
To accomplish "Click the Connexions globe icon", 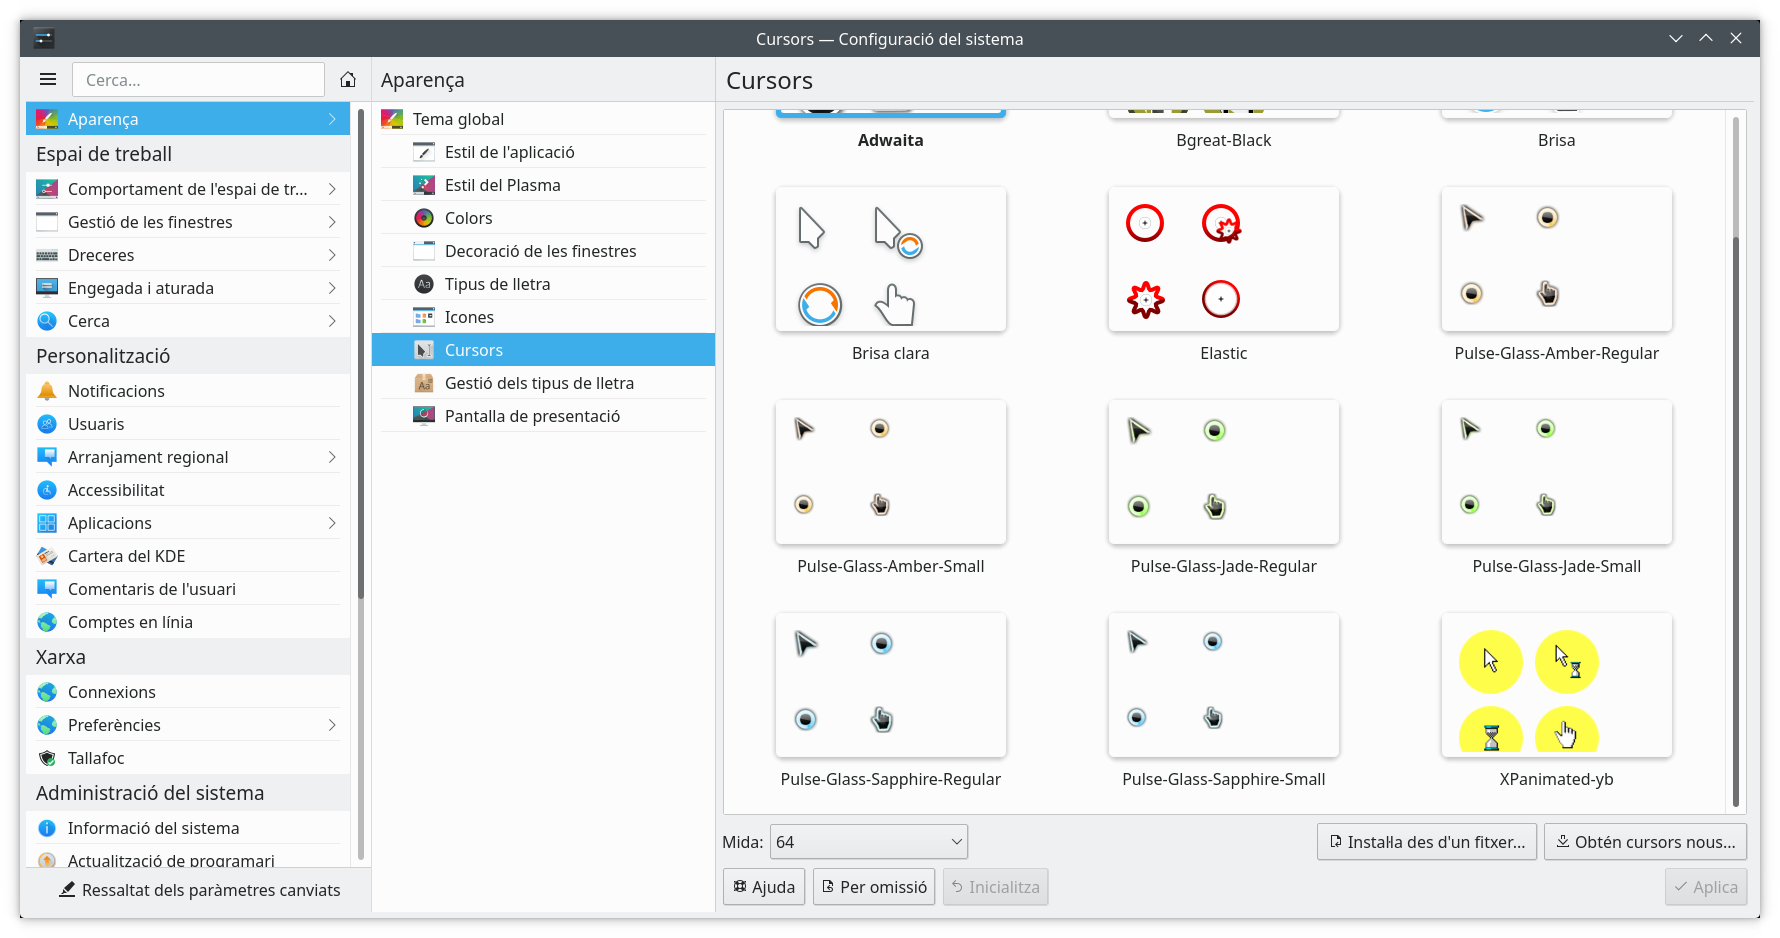I will [47, 692].
